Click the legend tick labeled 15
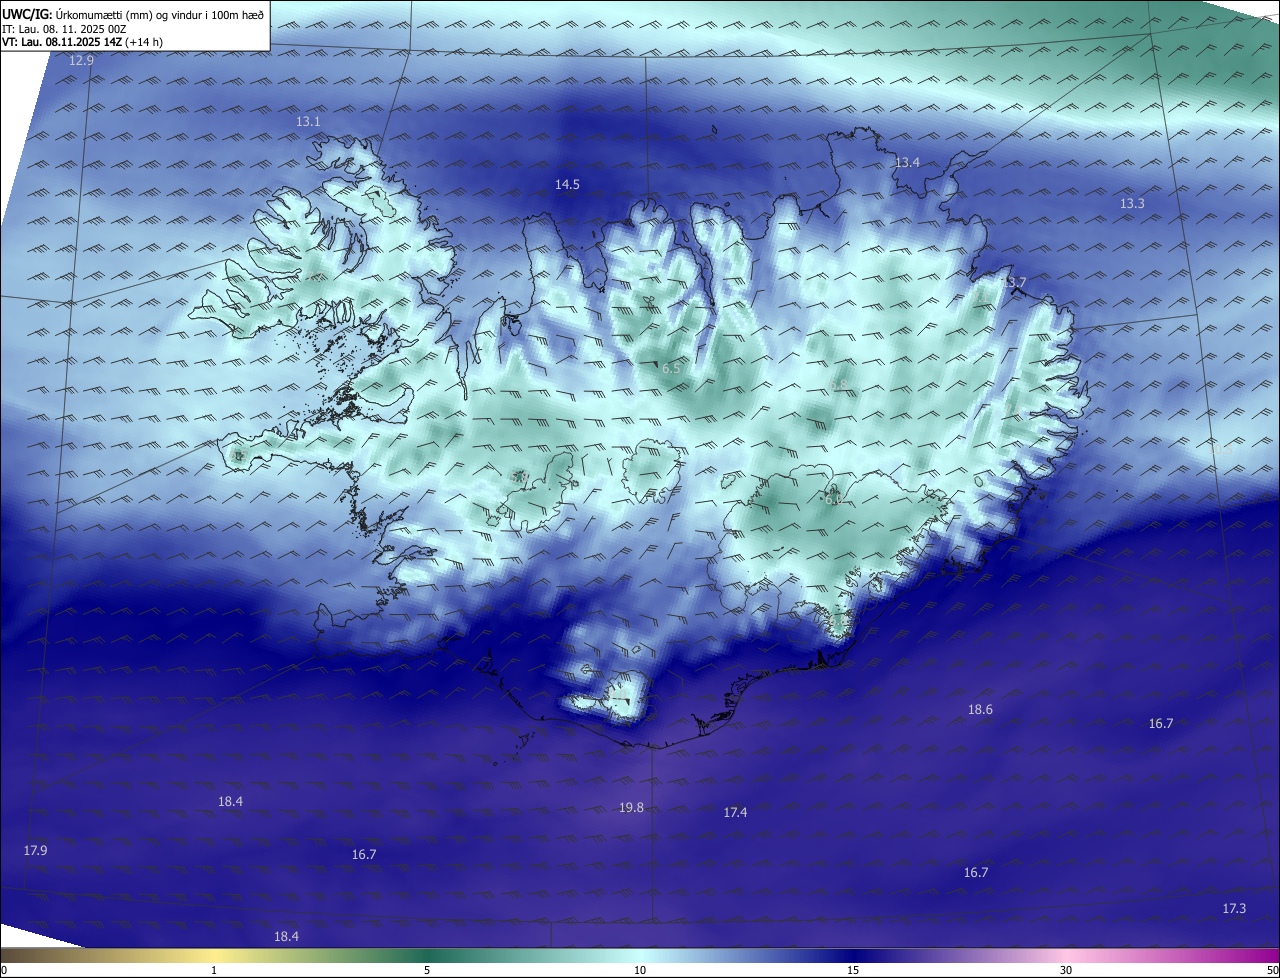The width and height of the screenshot is (1280, 978). (853, 970)
